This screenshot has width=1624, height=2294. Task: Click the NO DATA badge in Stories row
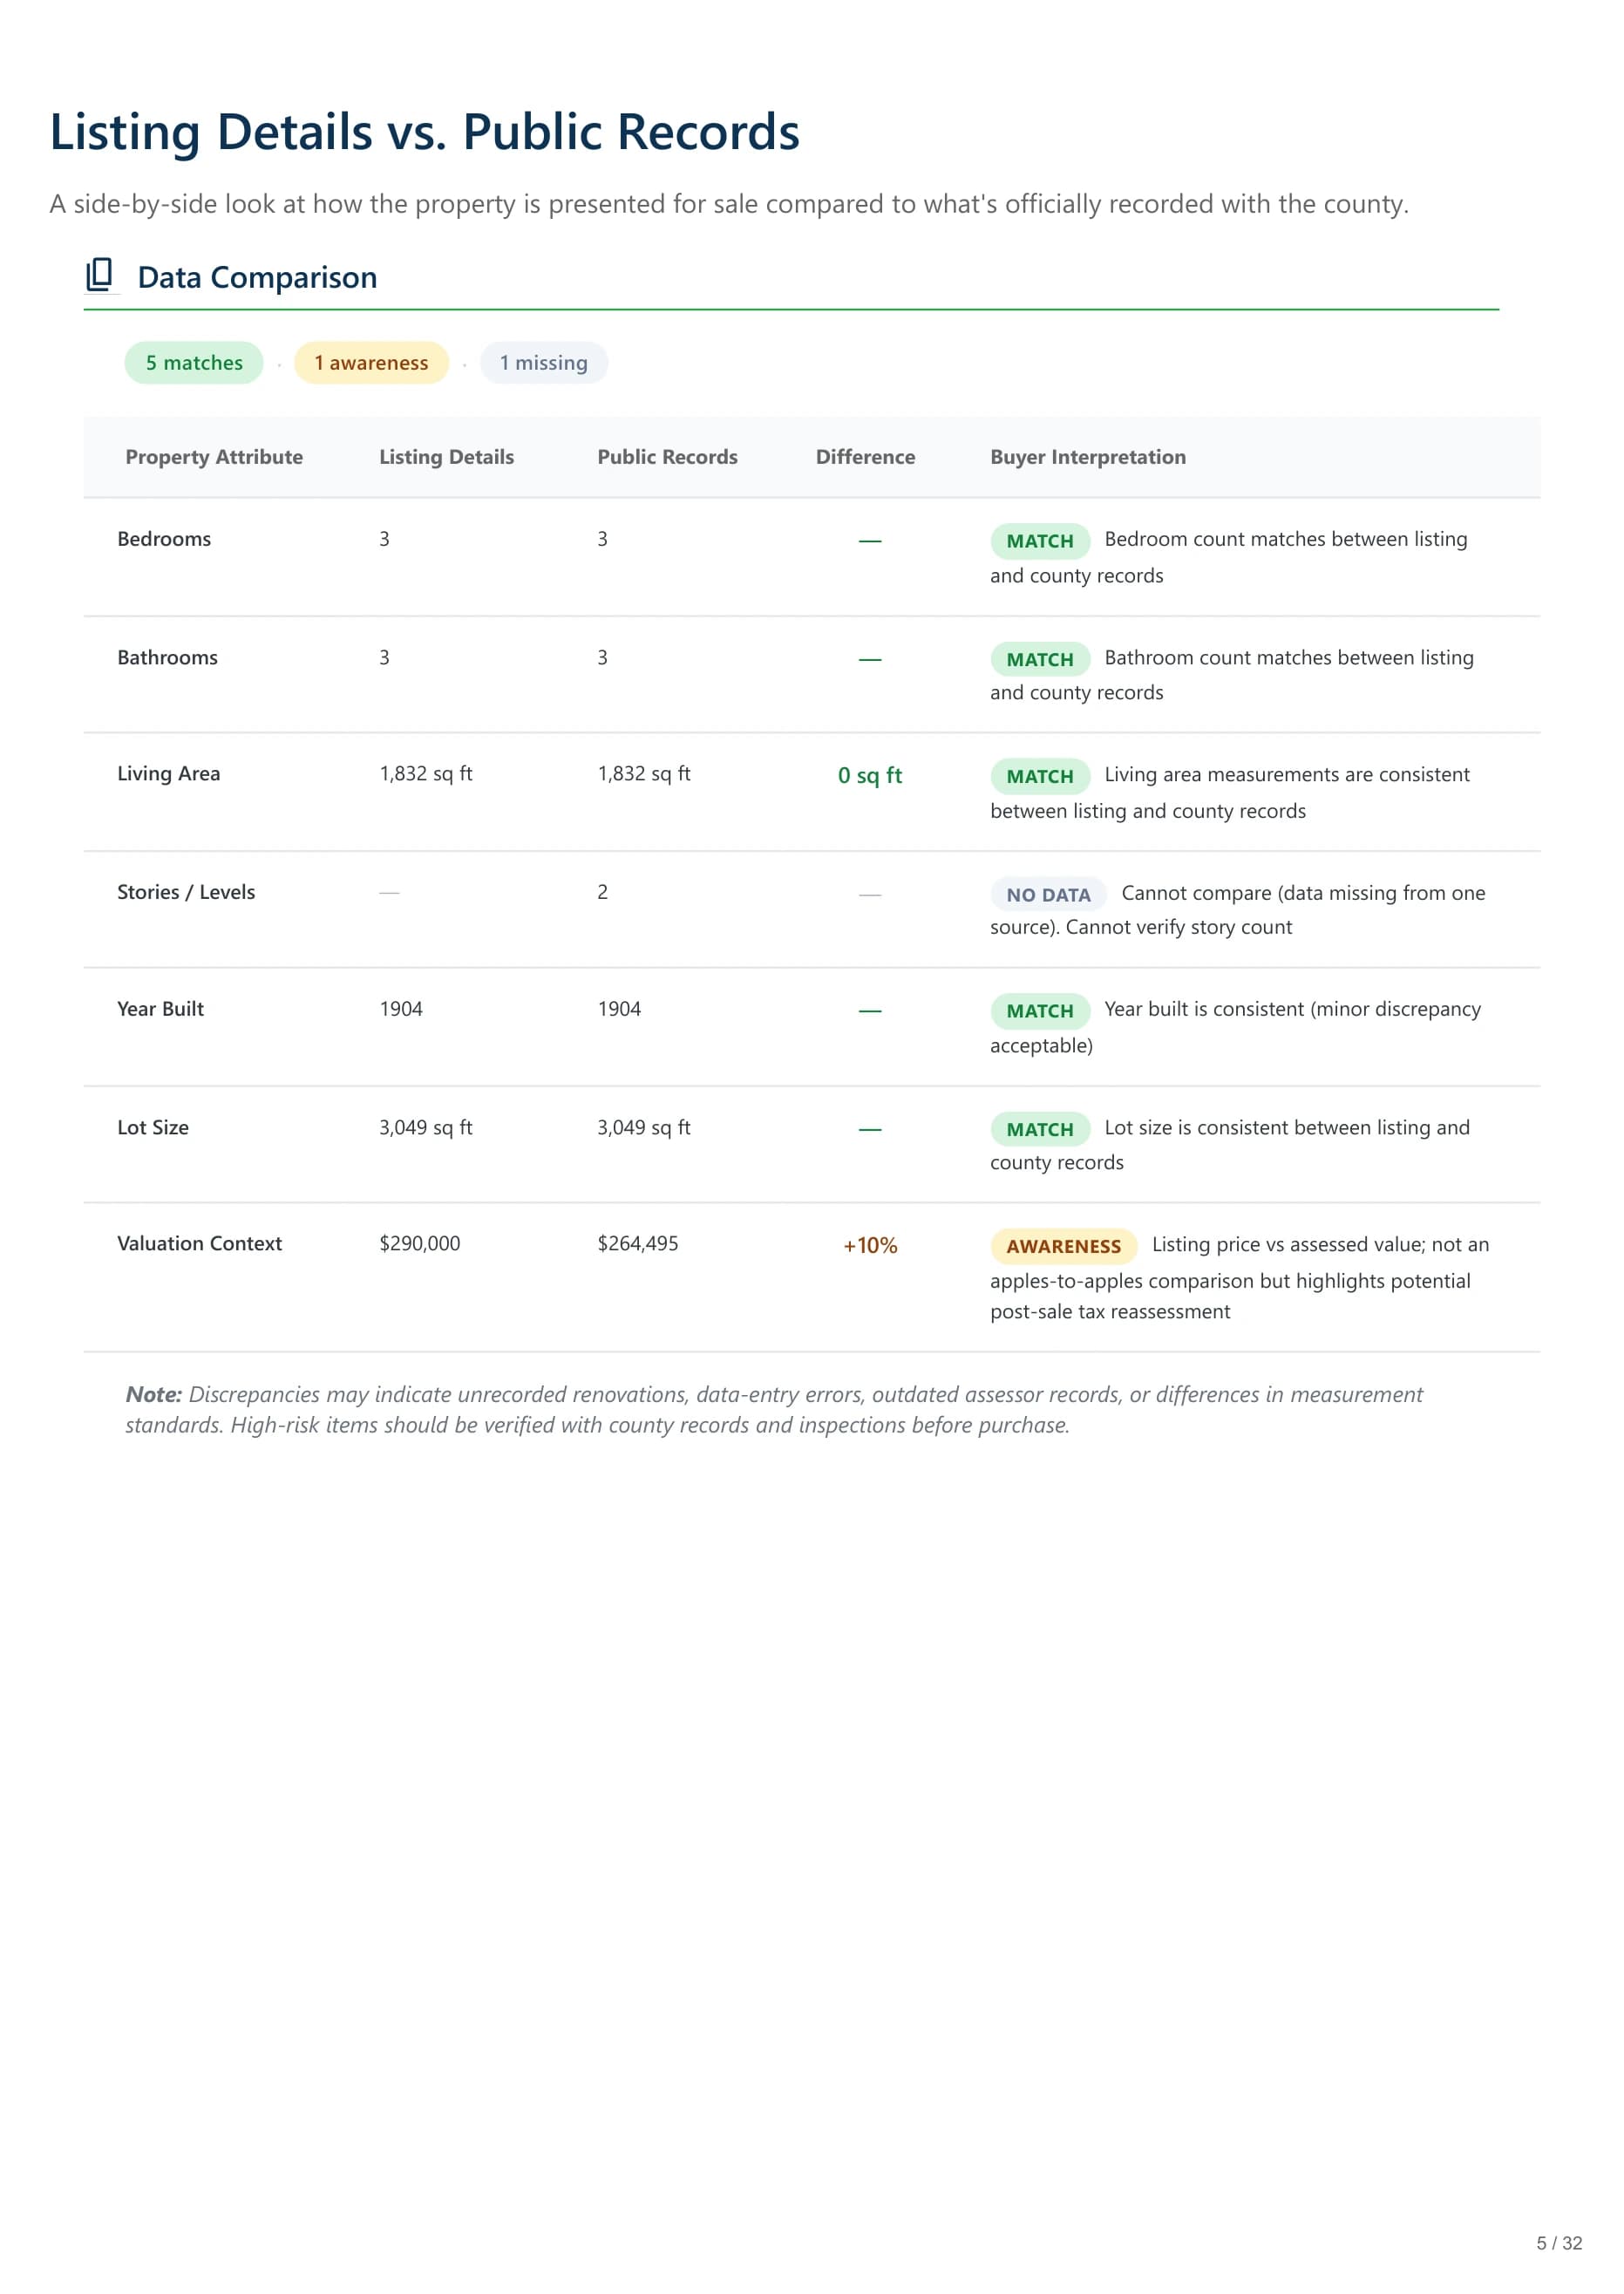(1048, 894)
